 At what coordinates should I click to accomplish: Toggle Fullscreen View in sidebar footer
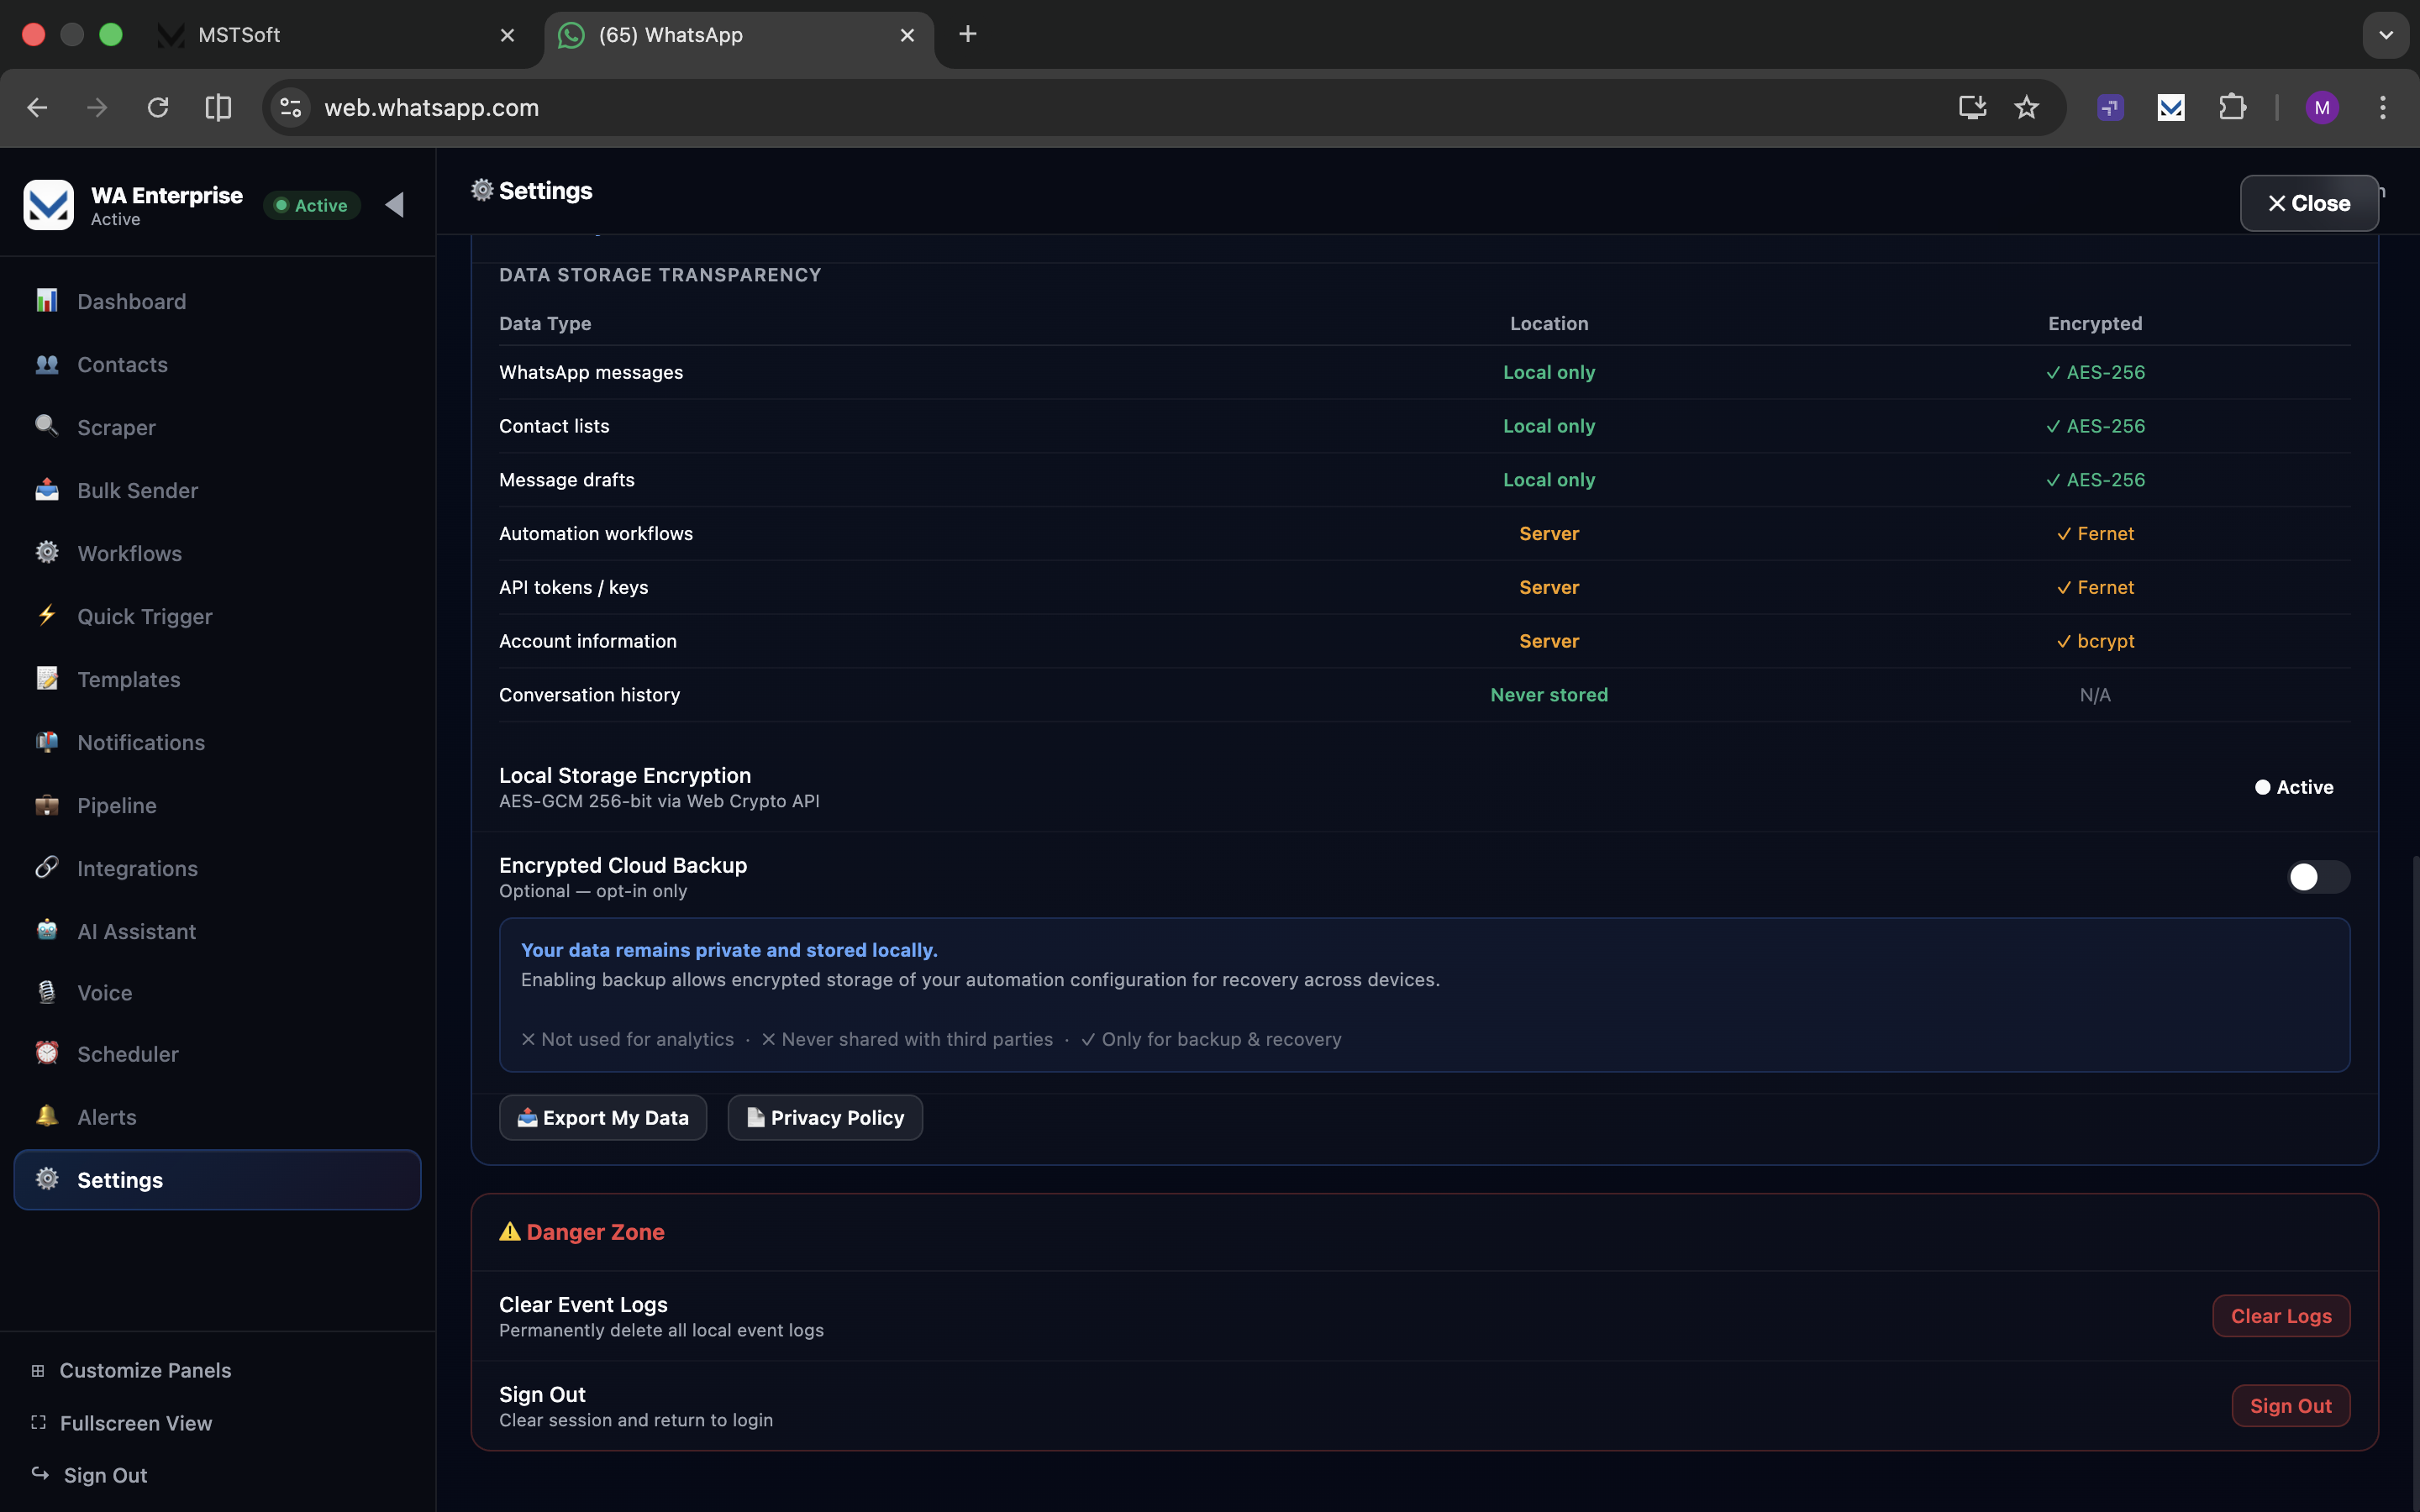tap(135, 1422)
